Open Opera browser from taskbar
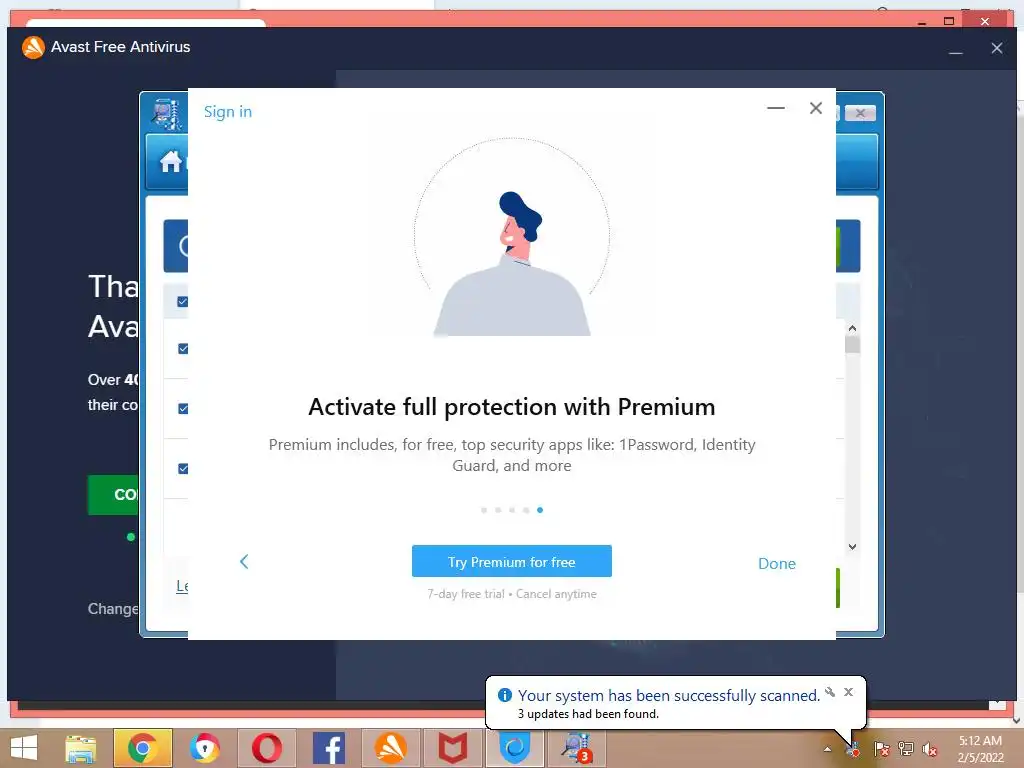 [x=266, y=748]
